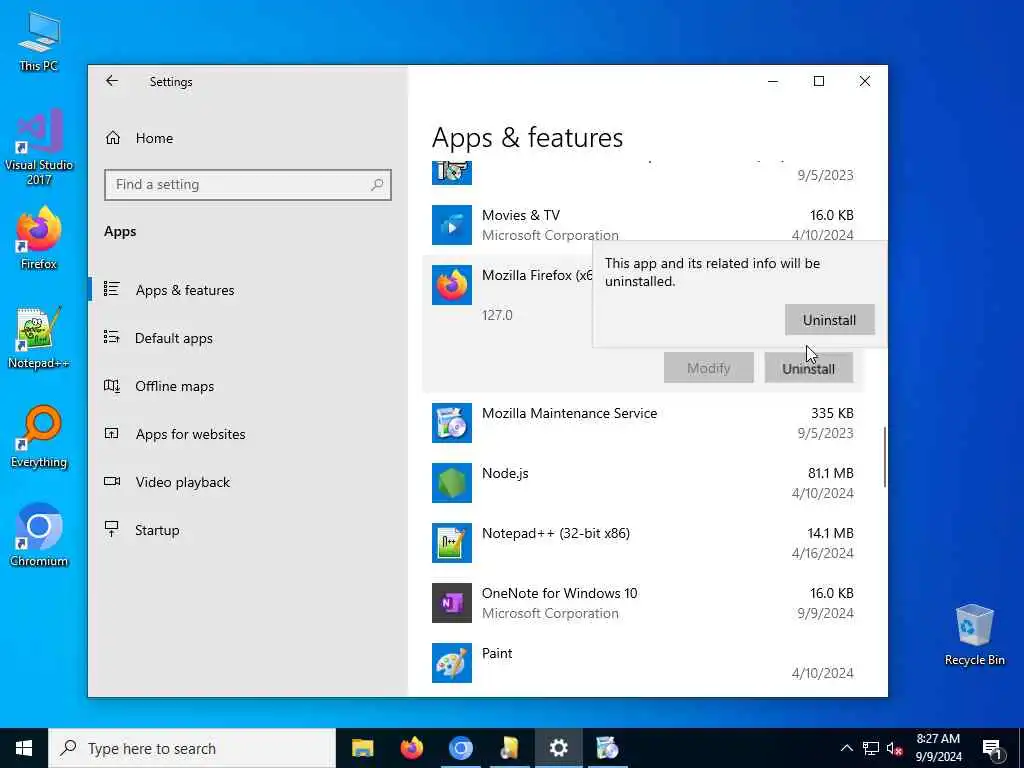Select the Everything desktop shortcut
The width and height of the screenshot is (1024, 768).
tap(39, 437)
